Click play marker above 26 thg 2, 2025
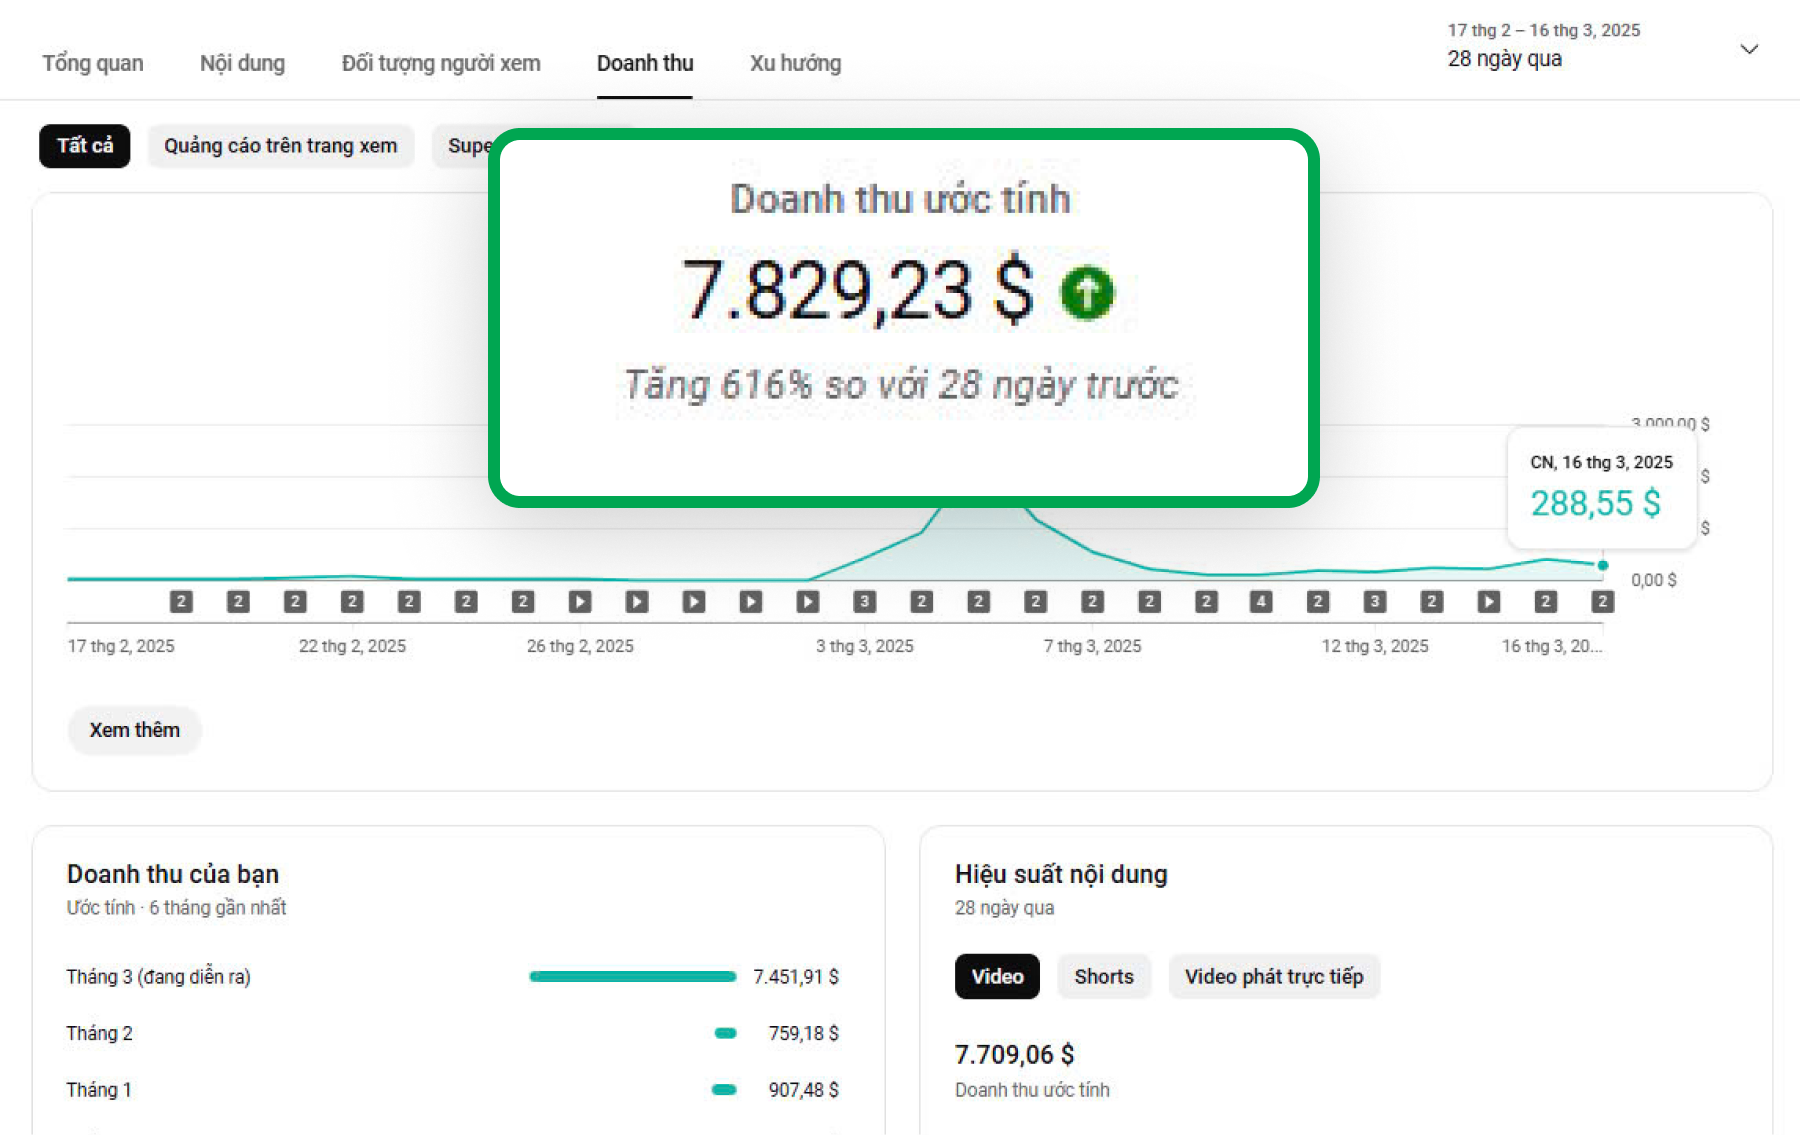 (580, 601)
